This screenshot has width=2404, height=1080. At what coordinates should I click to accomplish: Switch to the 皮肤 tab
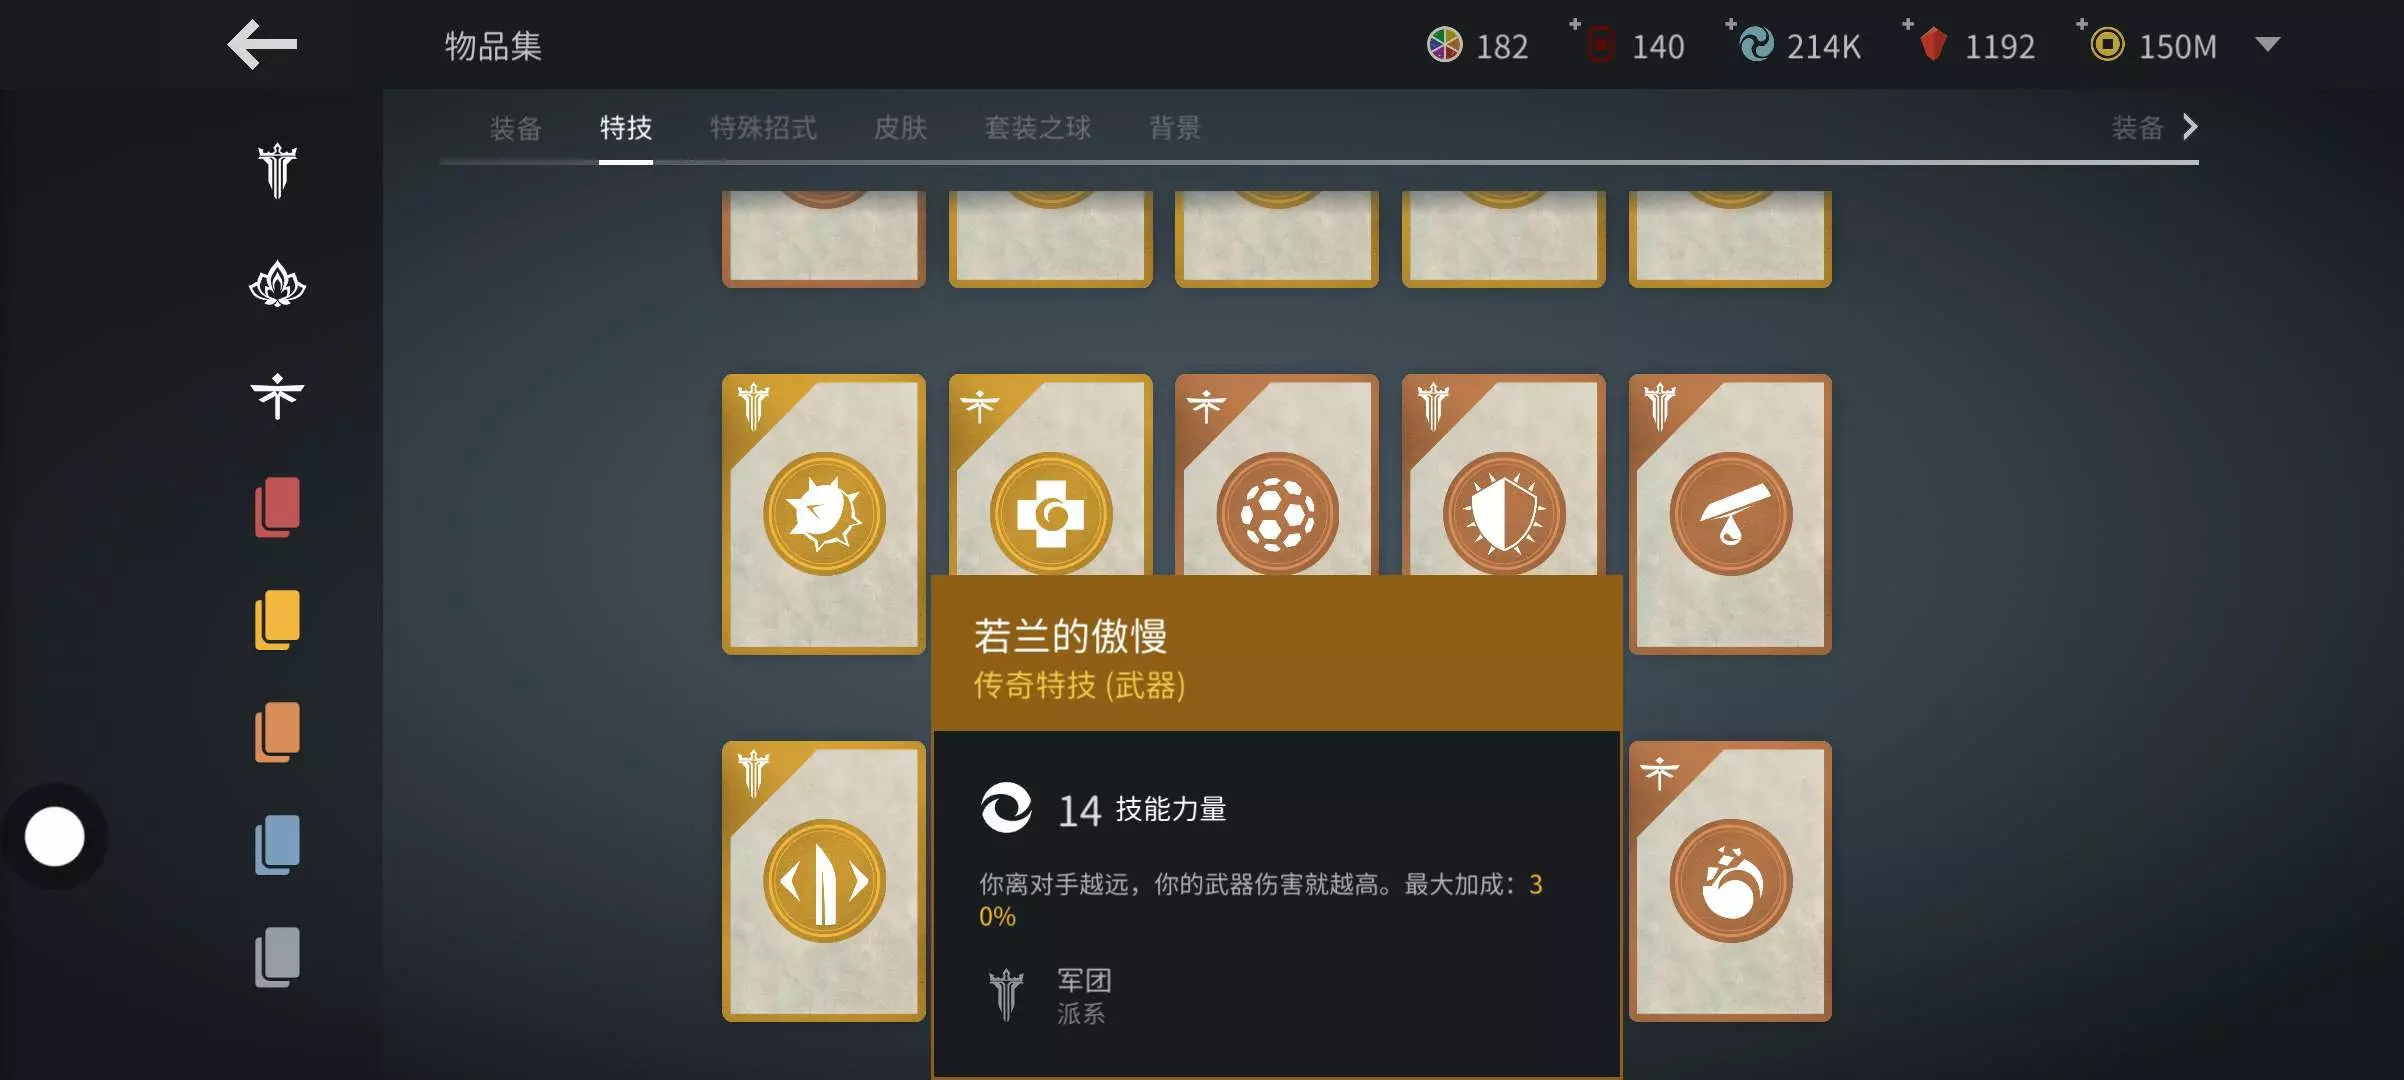click(900, 127)
